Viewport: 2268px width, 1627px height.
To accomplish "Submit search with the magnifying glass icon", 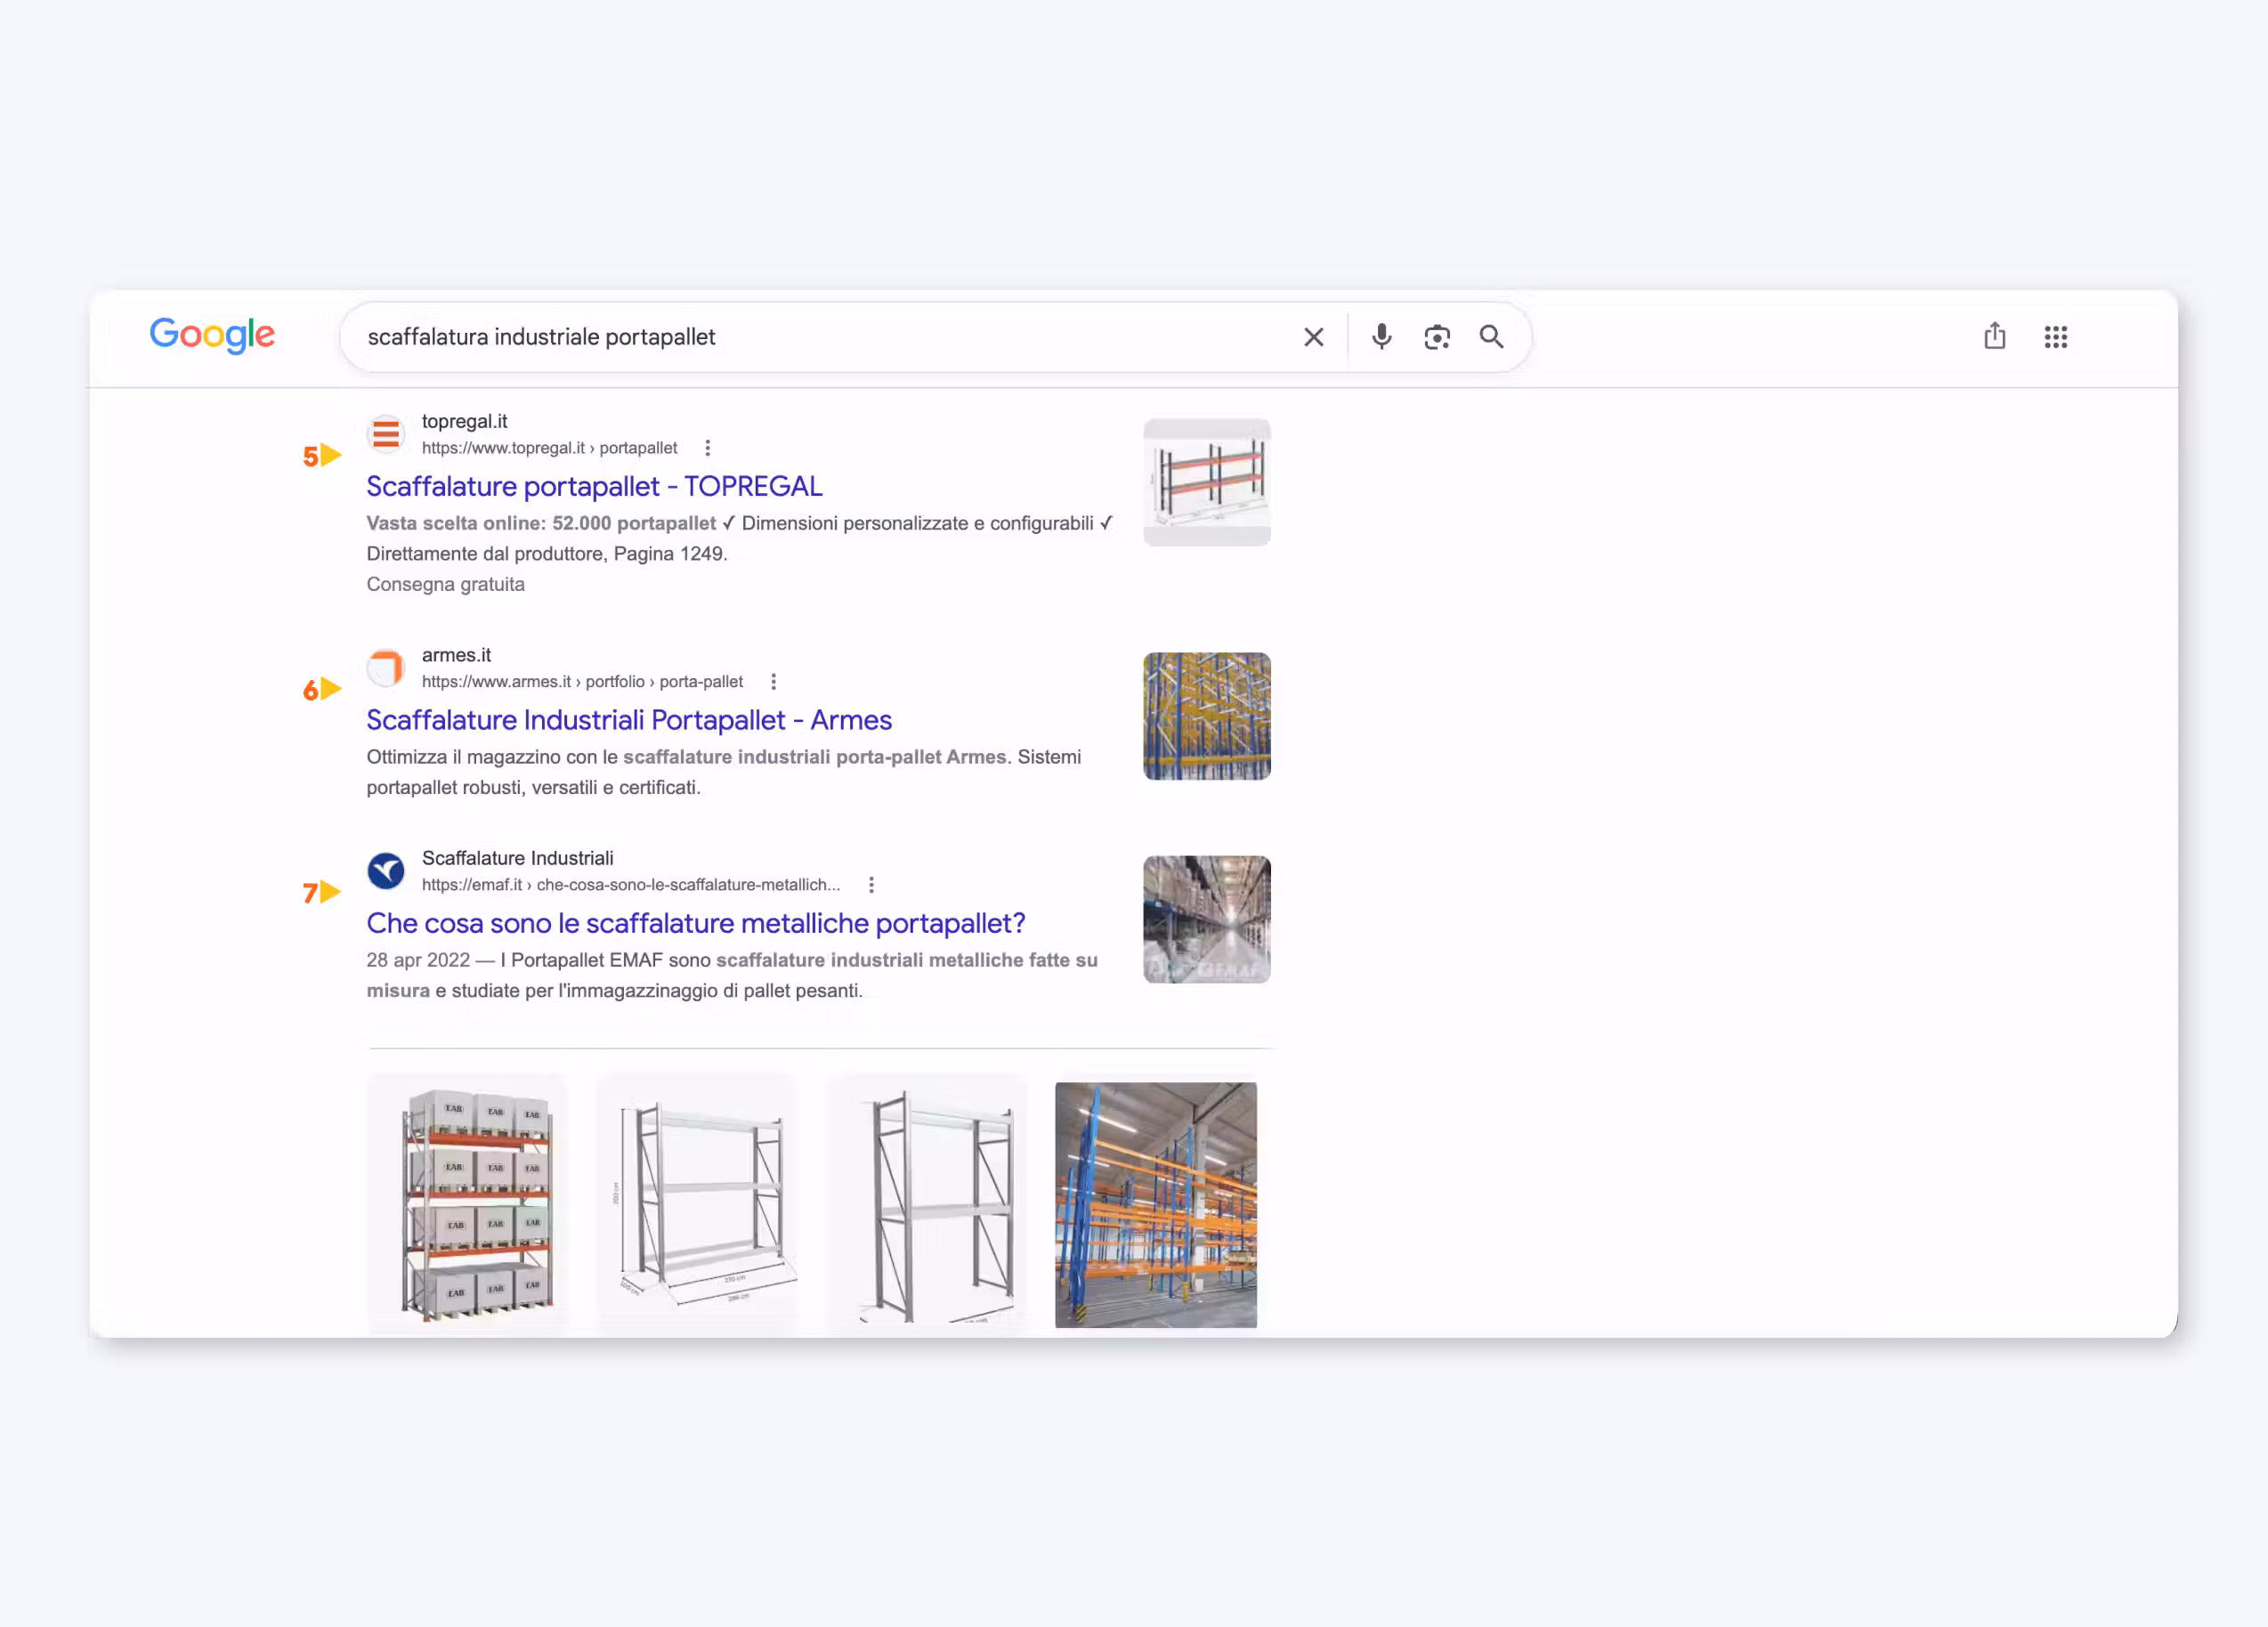I will coord(1491,337).
